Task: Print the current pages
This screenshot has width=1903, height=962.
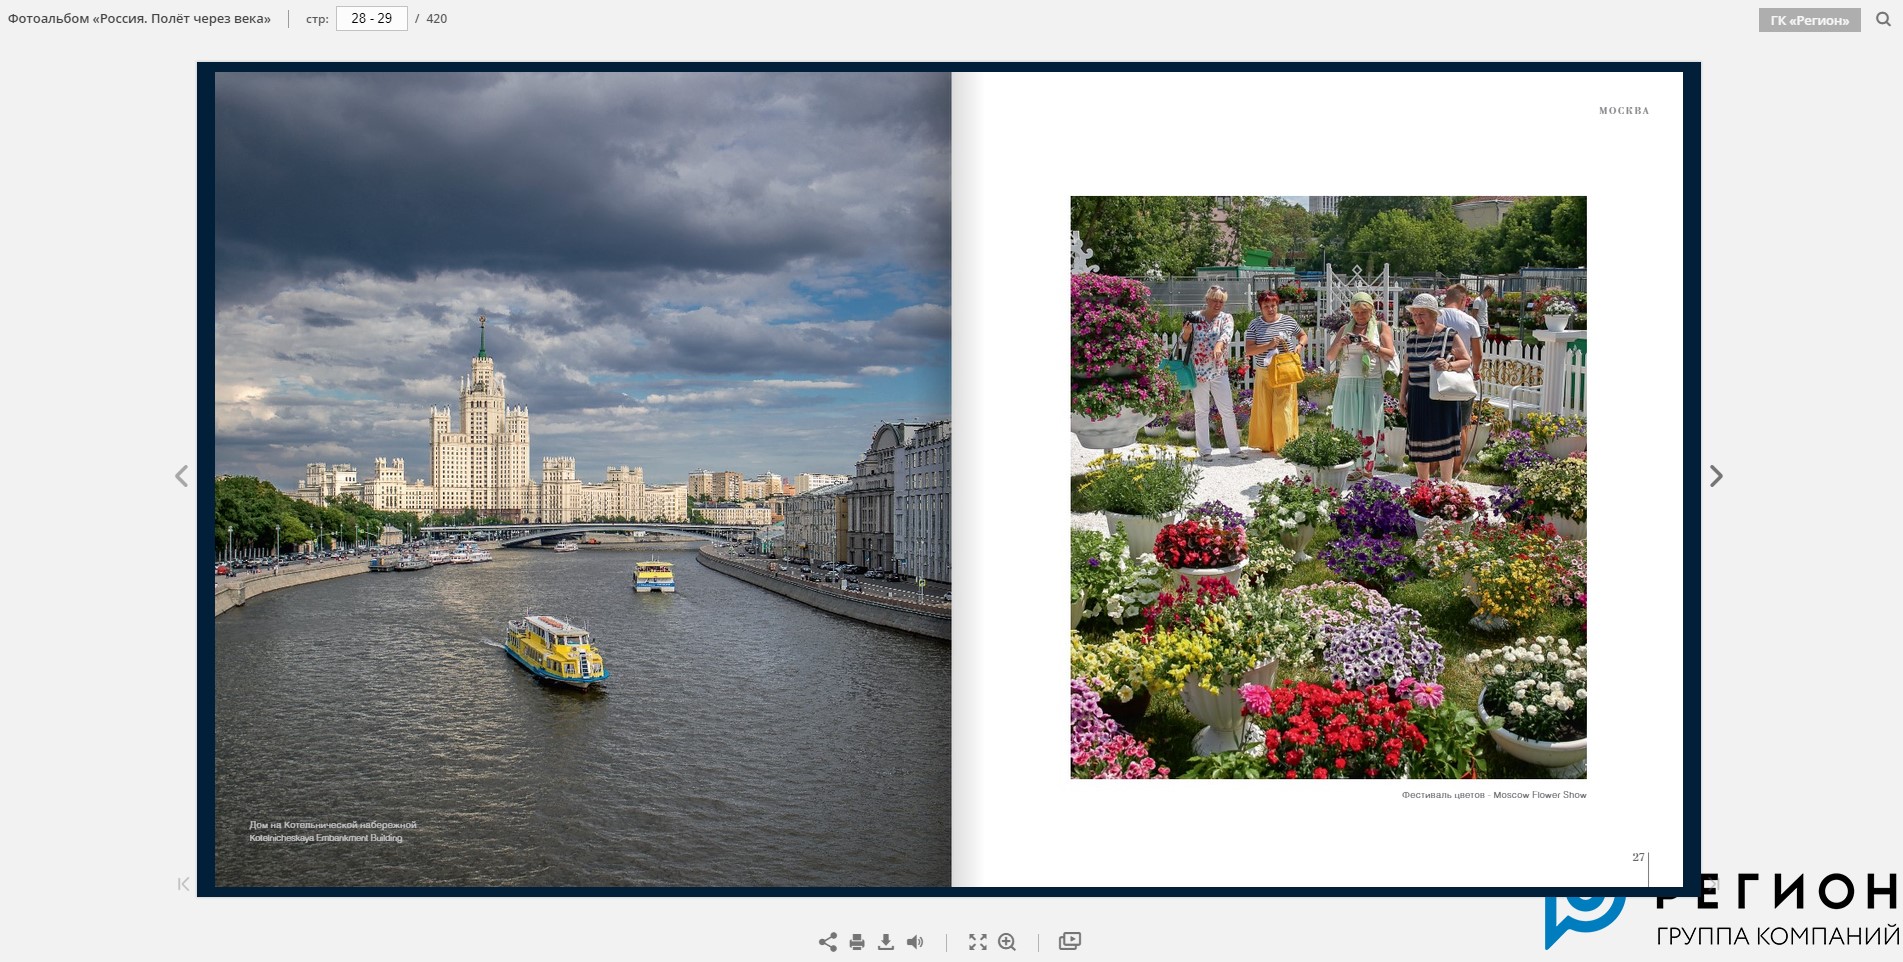Action: click(857, 942)
